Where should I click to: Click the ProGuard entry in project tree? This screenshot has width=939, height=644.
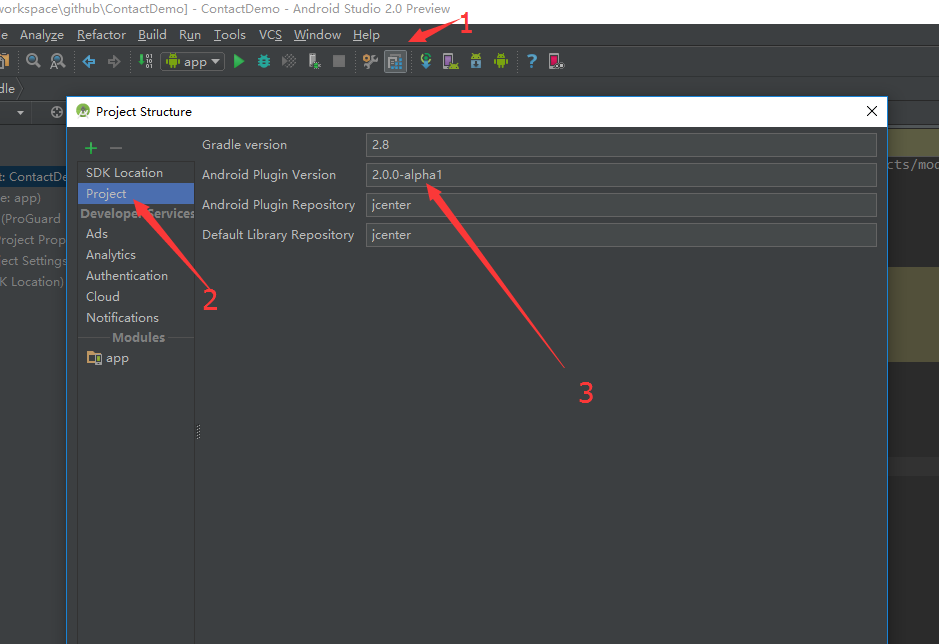(x=31, y=219)
